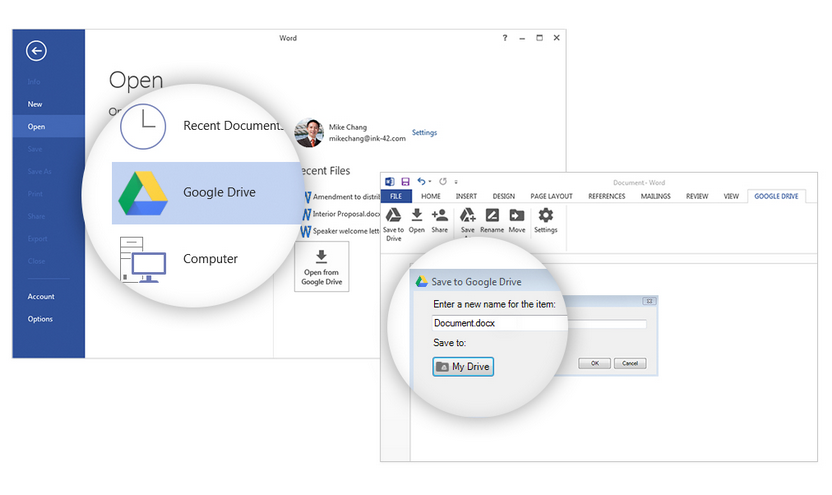Click the My Drive folder button

pos(463,367)
